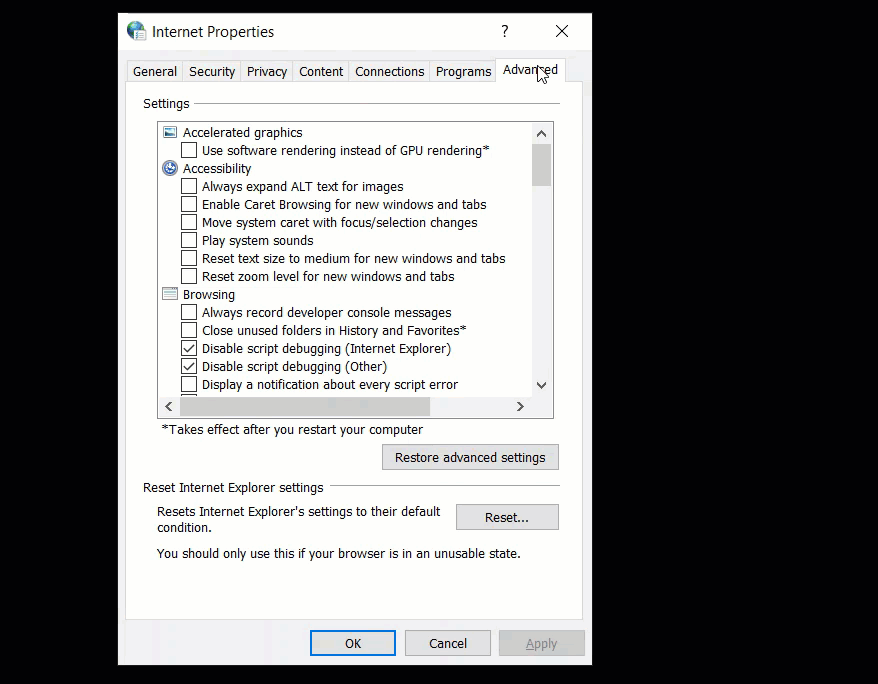This screenshot has width=878, height=684.
Task: Click the scroll-down arrow in the settings list
Action: (x=541, y=385)
